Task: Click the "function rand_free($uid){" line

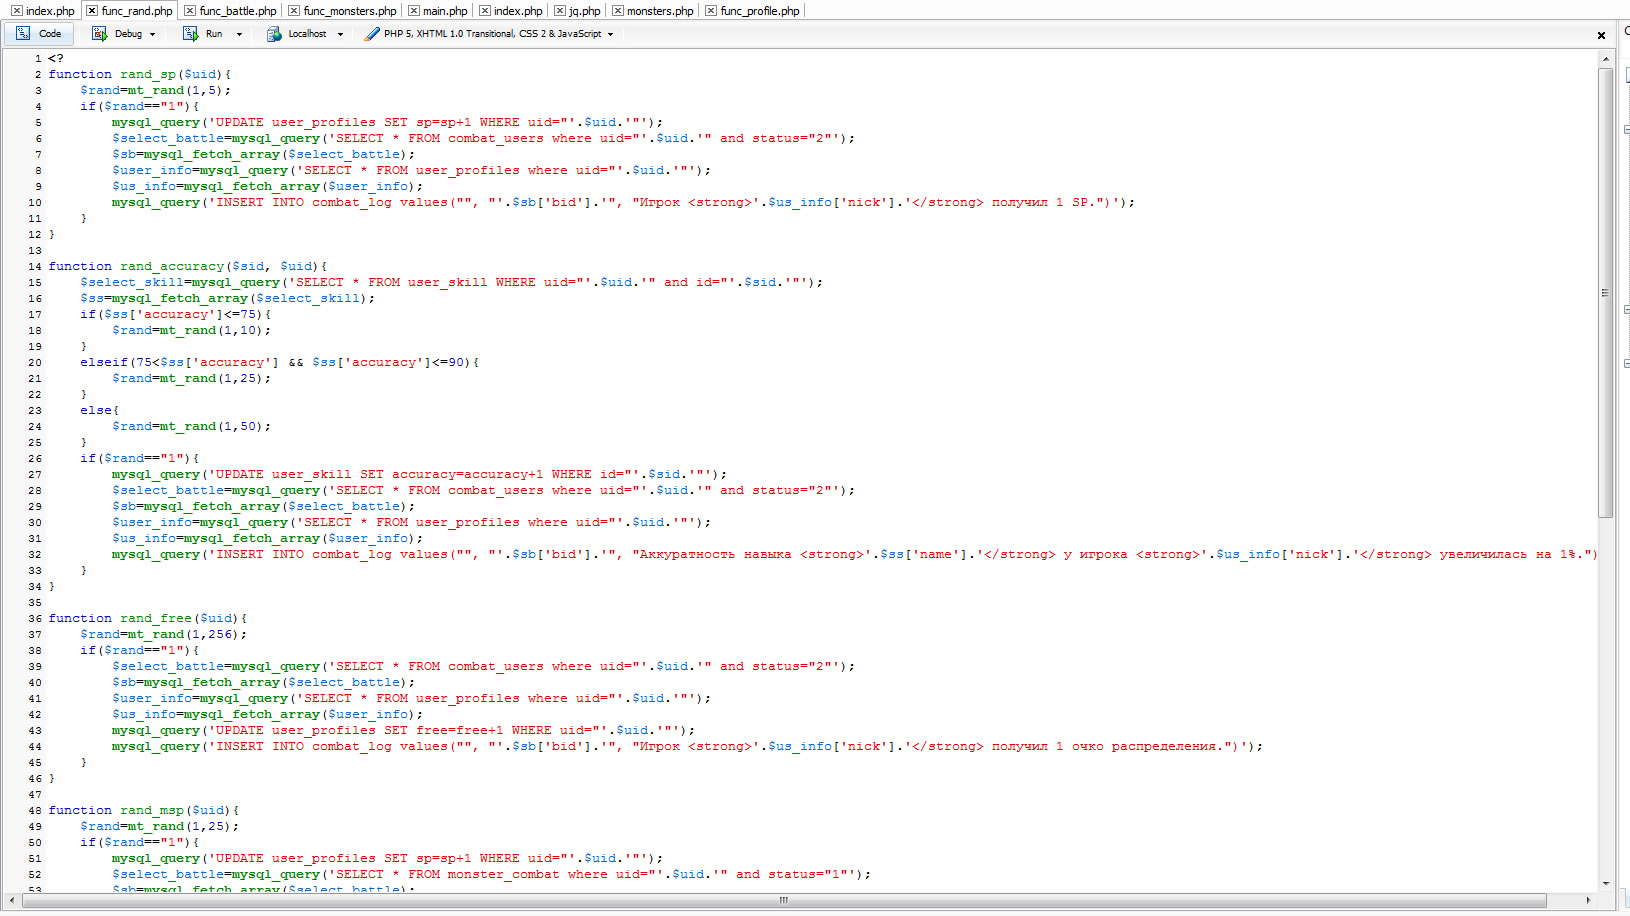Action: click(x=148, y=618)
